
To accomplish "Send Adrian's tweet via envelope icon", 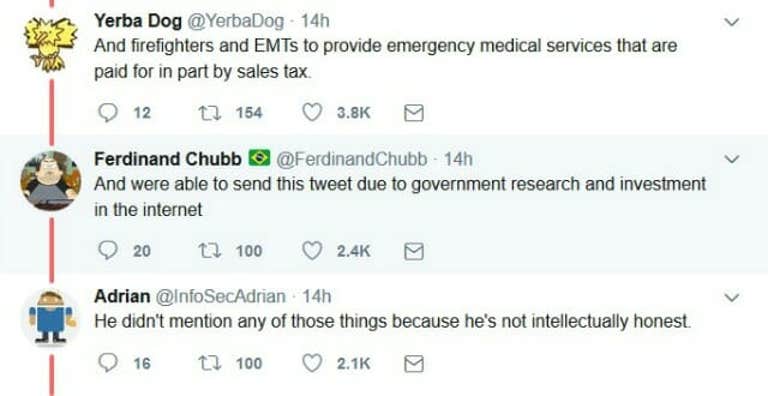I will tap(413, 364).
